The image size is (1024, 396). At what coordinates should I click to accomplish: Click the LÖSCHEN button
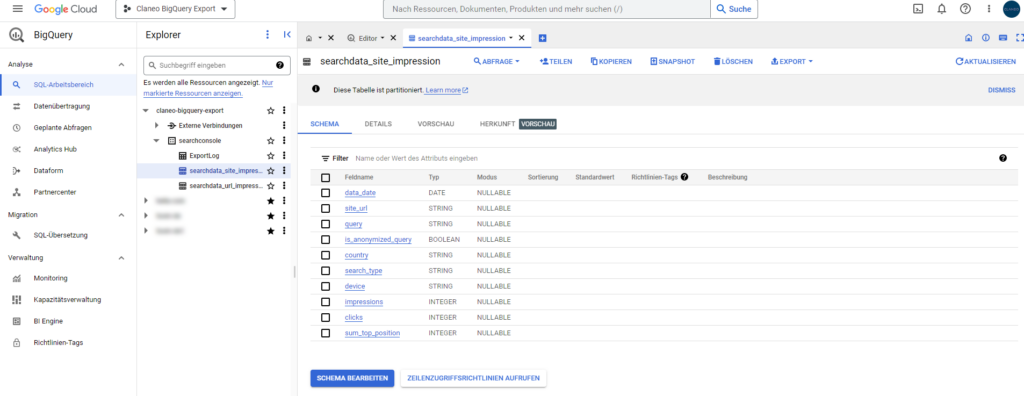733,61
